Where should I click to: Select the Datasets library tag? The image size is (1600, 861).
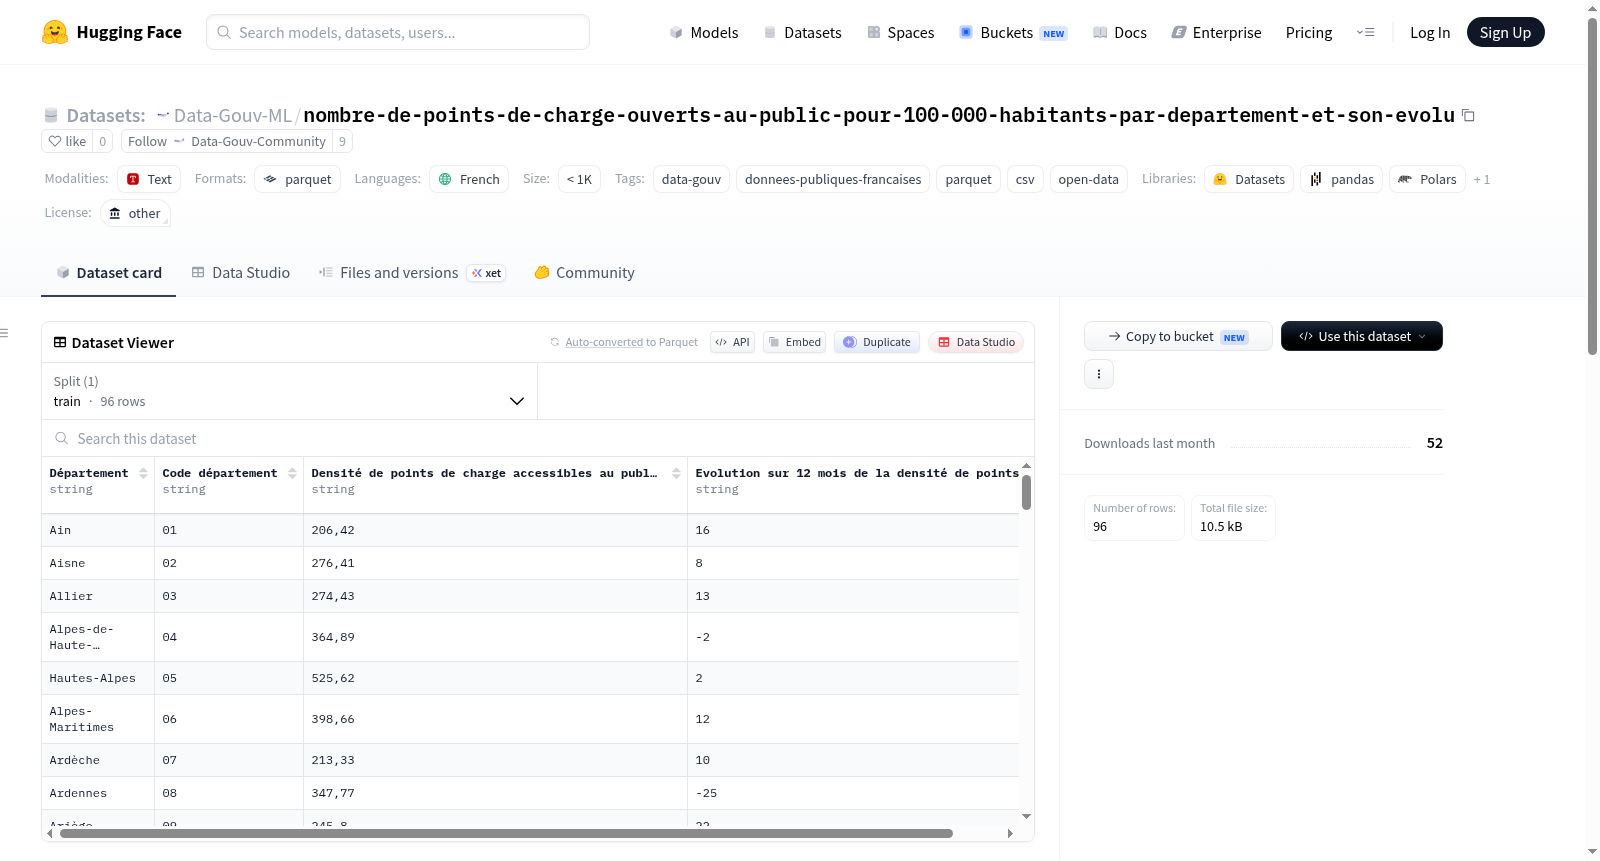pyautogui.click(x=1249, y=179)
